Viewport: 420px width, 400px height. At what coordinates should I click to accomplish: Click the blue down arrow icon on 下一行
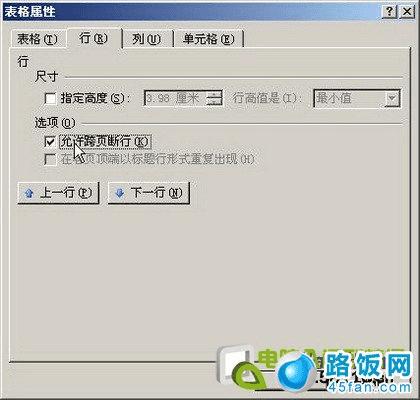point(120,193)
